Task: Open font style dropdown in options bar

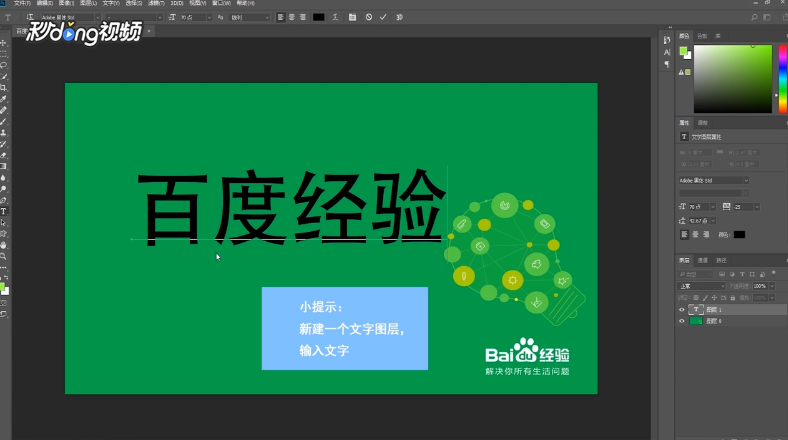Action: [160, 17]
